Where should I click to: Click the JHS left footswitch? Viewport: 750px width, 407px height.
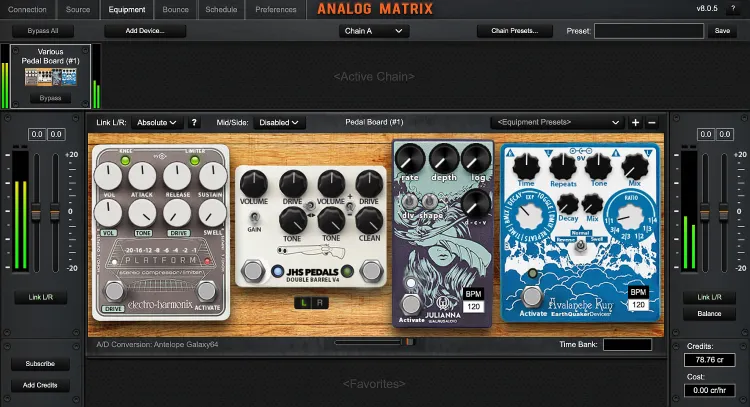pyautogui.click(x=253, y=271)
